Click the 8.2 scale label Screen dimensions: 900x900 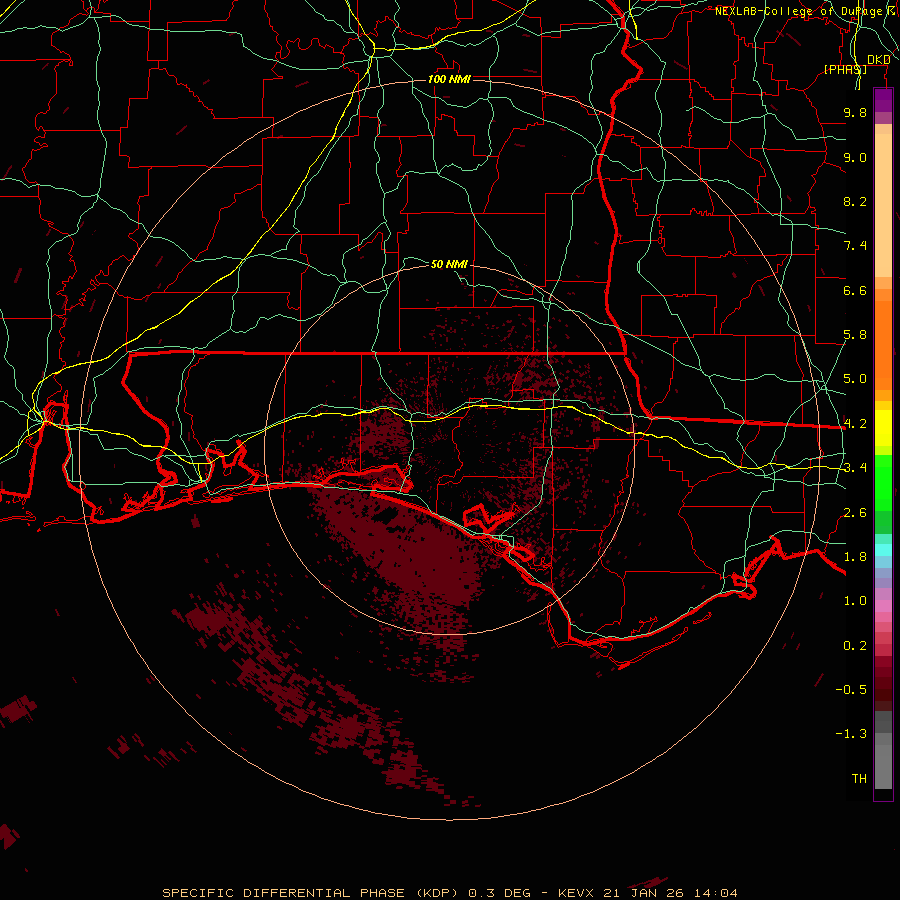click(x=855, y=201)
